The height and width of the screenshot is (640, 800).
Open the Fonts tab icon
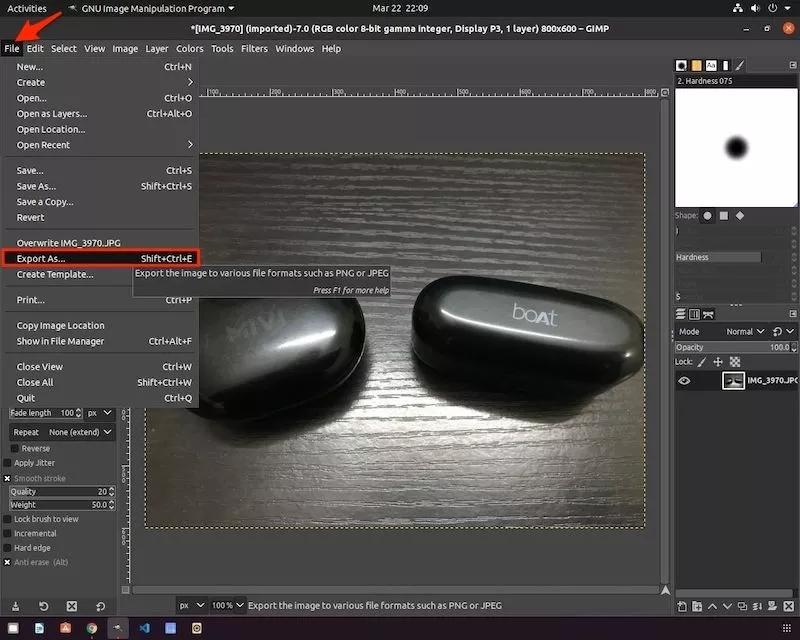click(711, 65)
